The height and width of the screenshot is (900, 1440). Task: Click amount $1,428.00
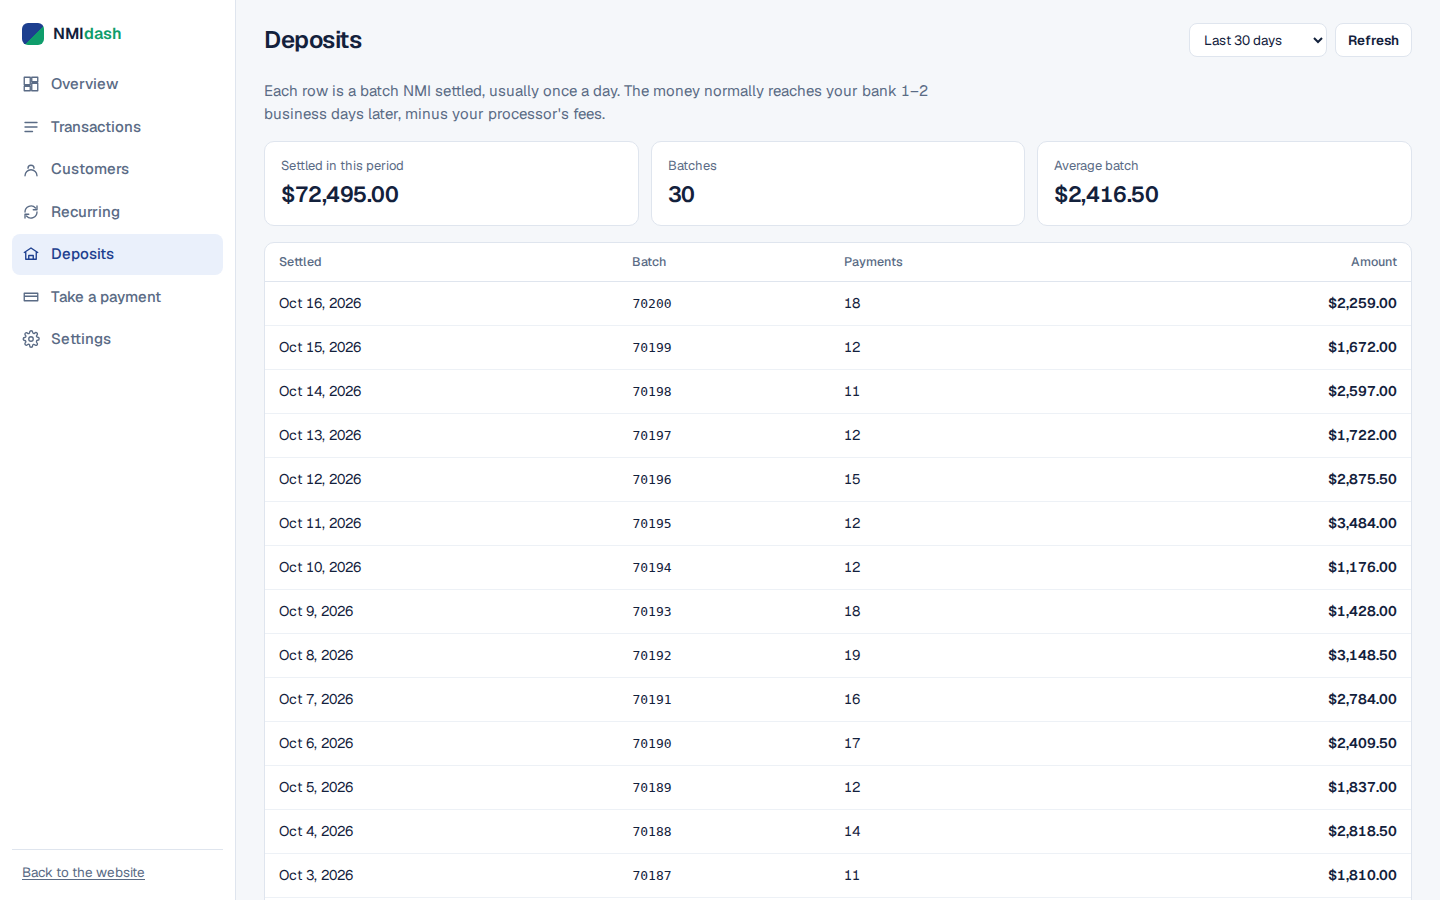pyautogui.click(x=1362, y=611)
